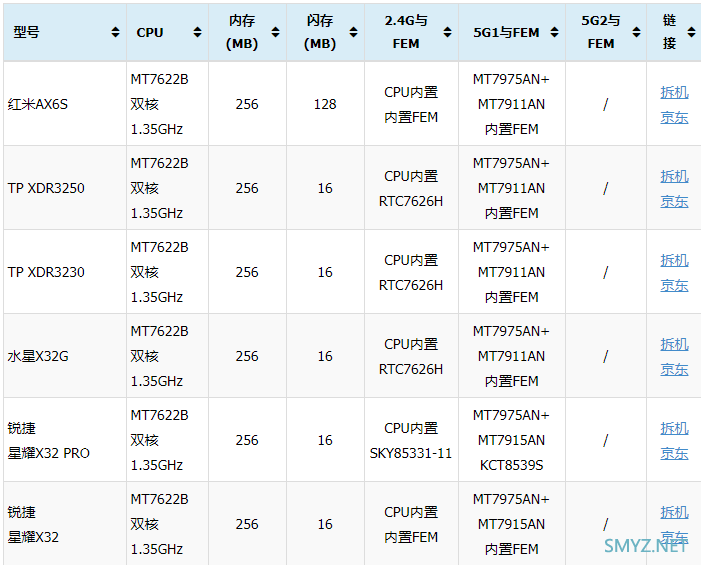Viewport: 701px width, 565px height.
Task: Sort by CPU column arrows
Action: (x=197, y=32)
